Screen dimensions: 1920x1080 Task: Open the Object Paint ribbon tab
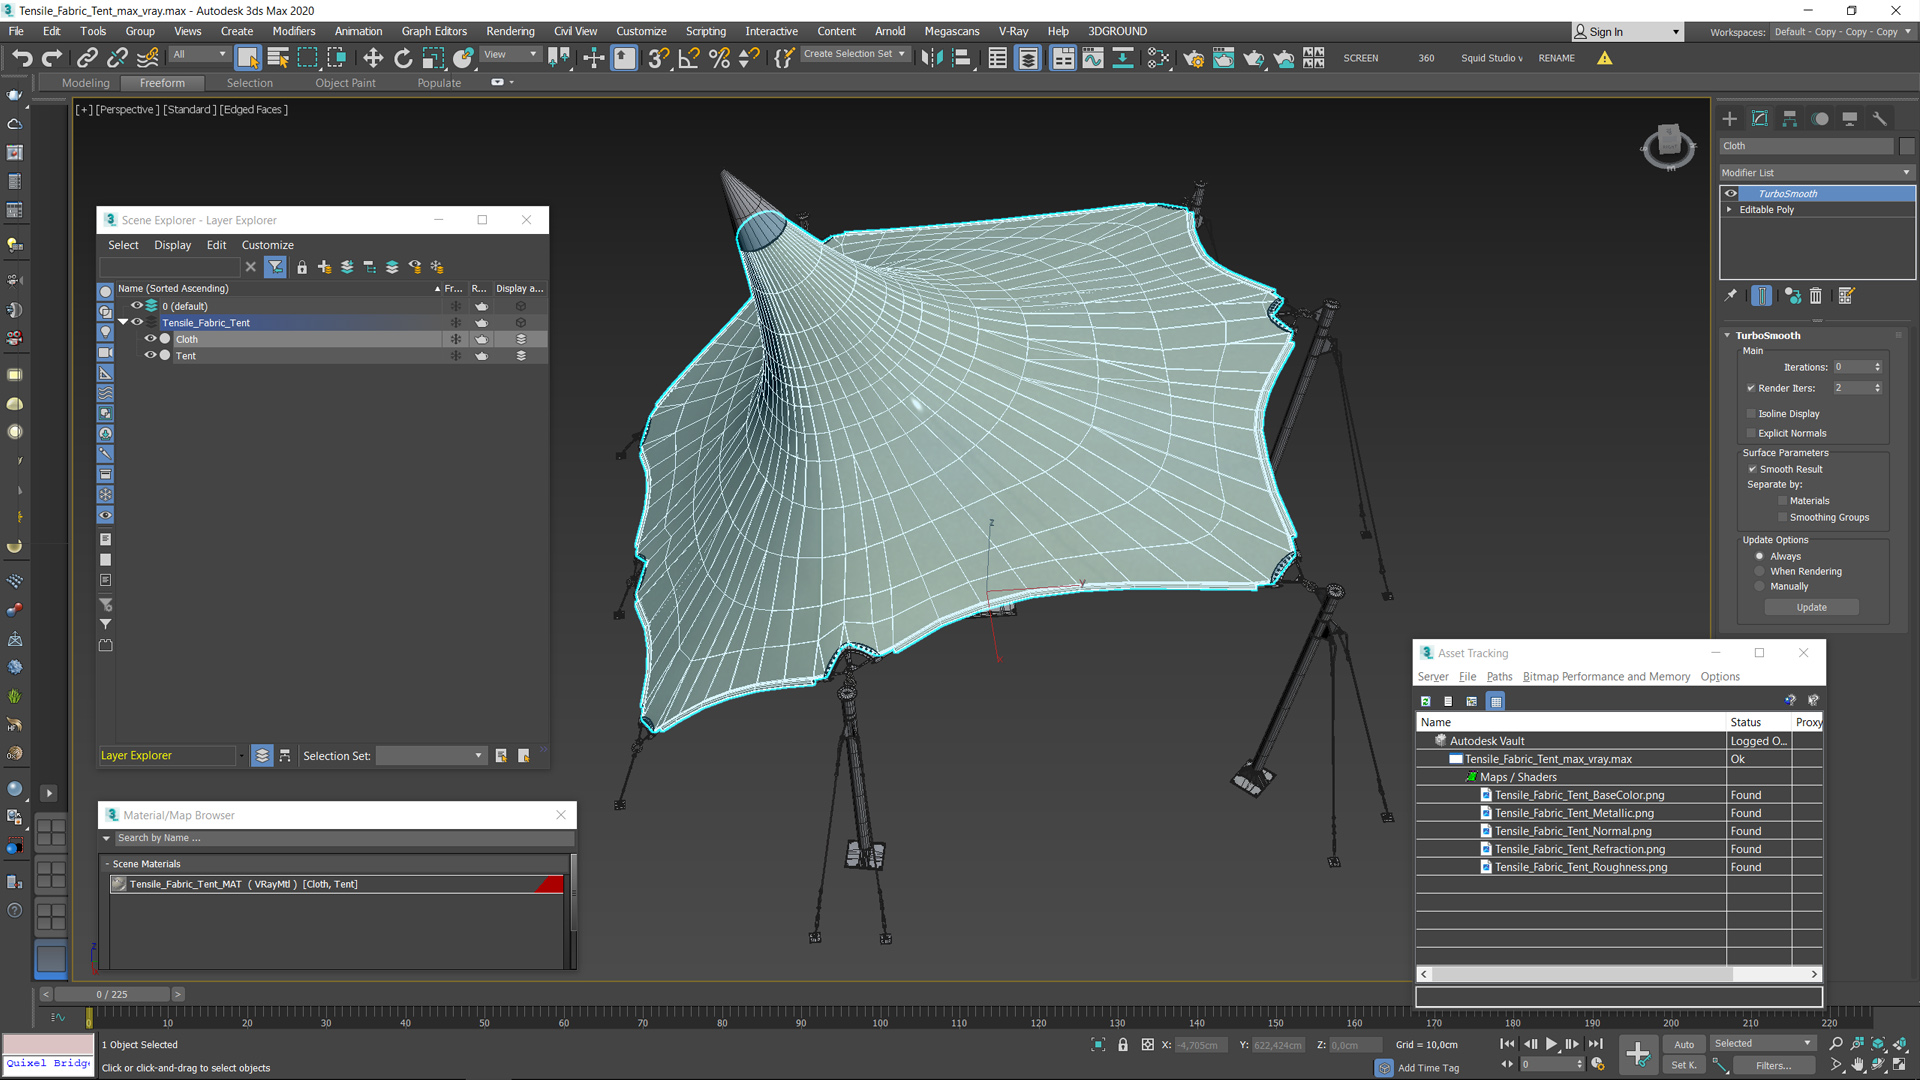346,83
